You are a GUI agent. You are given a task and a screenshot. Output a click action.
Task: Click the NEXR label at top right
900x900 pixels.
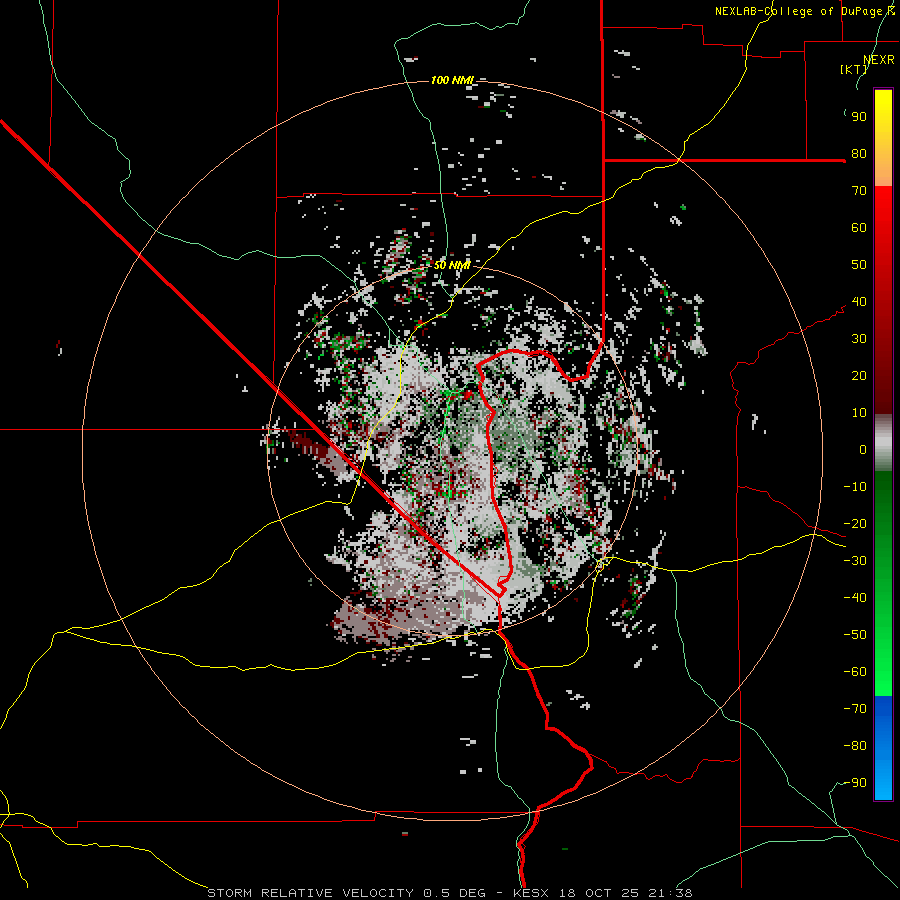(x=879, y=60)
